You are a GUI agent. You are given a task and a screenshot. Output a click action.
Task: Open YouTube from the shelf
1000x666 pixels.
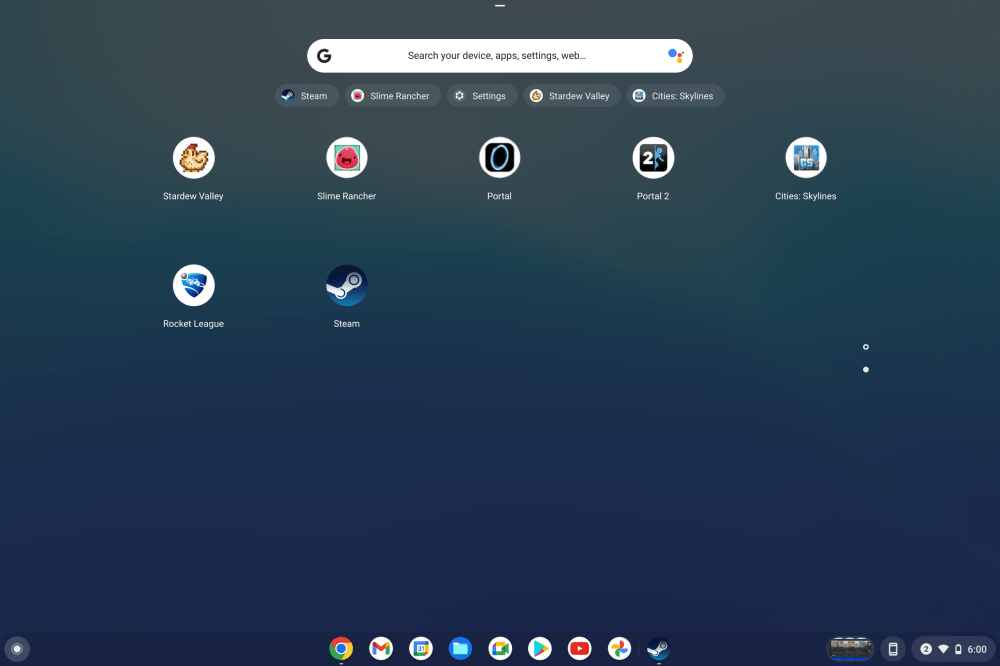coord(579,649)
